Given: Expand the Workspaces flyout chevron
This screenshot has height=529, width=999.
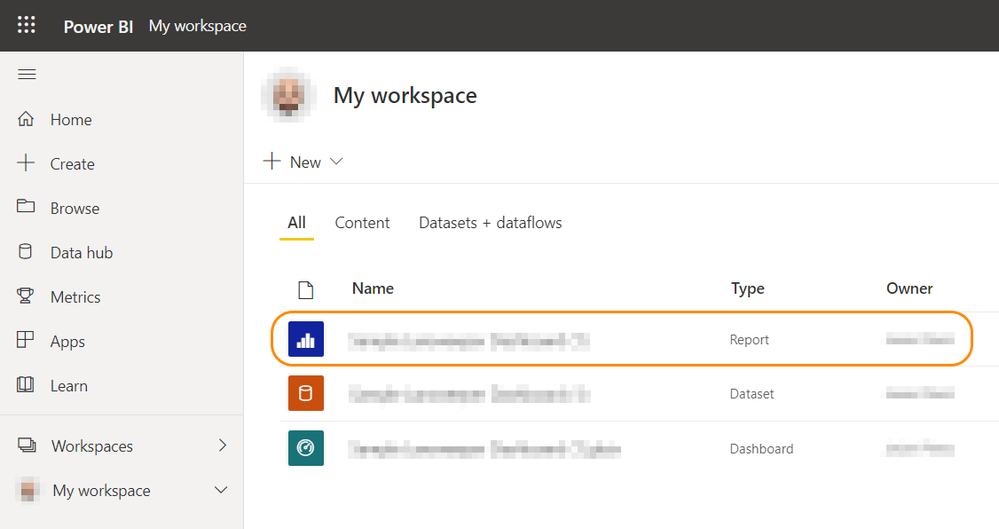Looking at the screenshot, I should point(222,446).
